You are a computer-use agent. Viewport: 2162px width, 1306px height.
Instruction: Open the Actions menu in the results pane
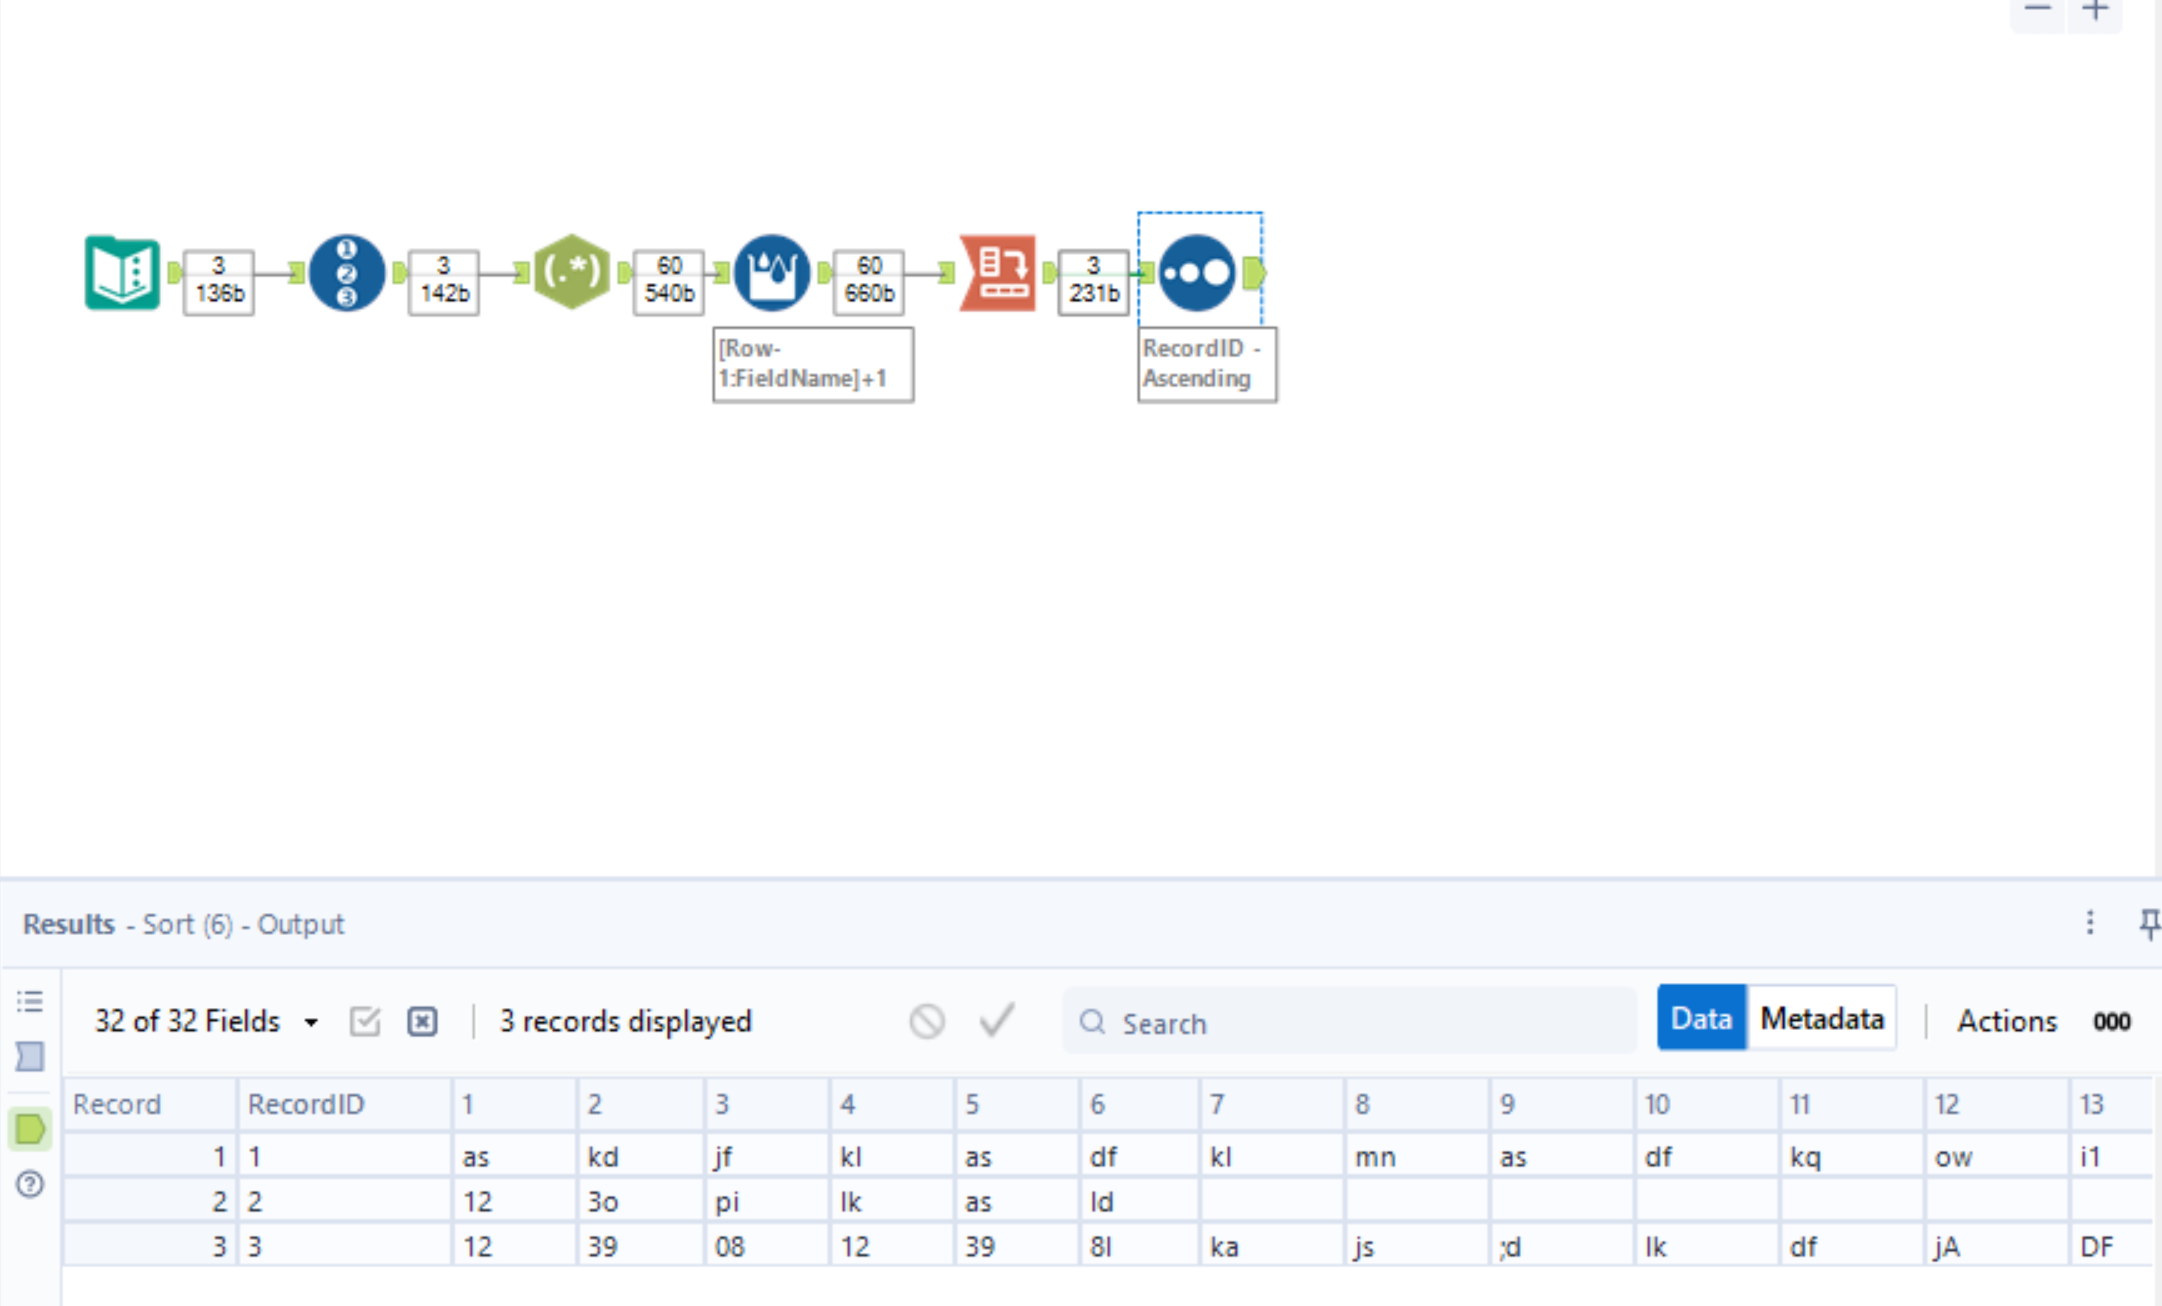(2006, 1021)
